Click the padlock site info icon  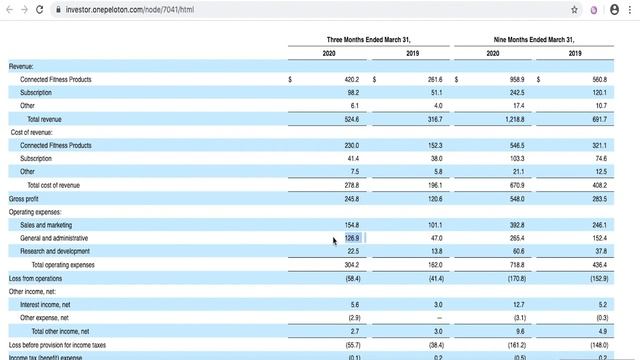coord(58,9)
